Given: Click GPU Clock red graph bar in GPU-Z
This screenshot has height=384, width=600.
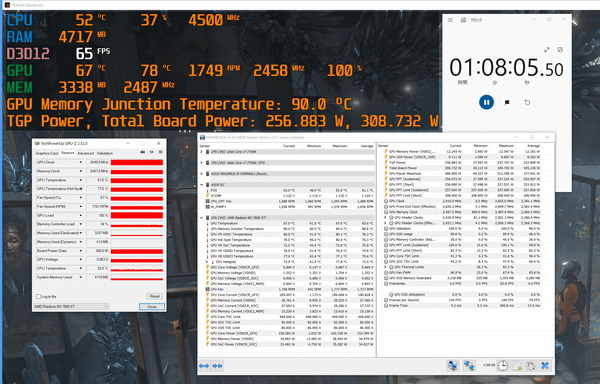Looking at the screenshot, I should pyautogui.click(x=137, y=163).
